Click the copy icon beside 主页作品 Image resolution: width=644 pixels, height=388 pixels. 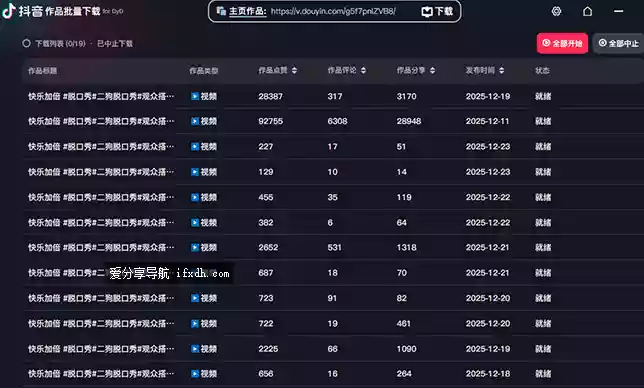(221, 11)
